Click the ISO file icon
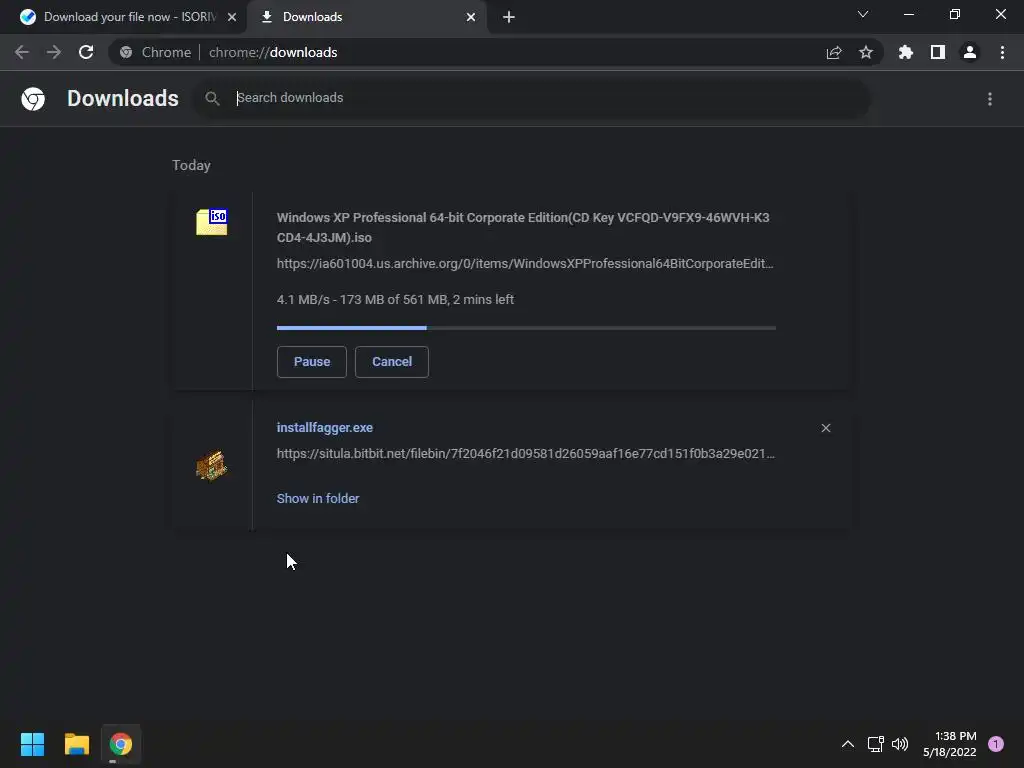Image resolution: width=1024 pixels, height=768 pixels. 212,222
